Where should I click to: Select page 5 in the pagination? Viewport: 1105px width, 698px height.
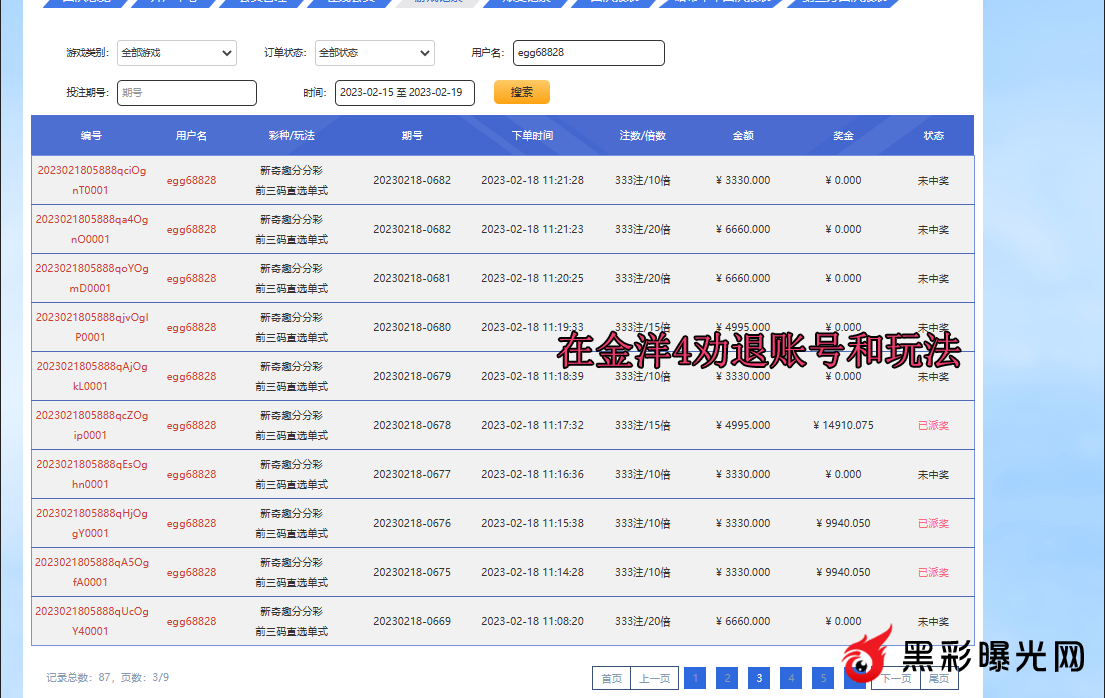pyautogui.click(x=823, y=679)
